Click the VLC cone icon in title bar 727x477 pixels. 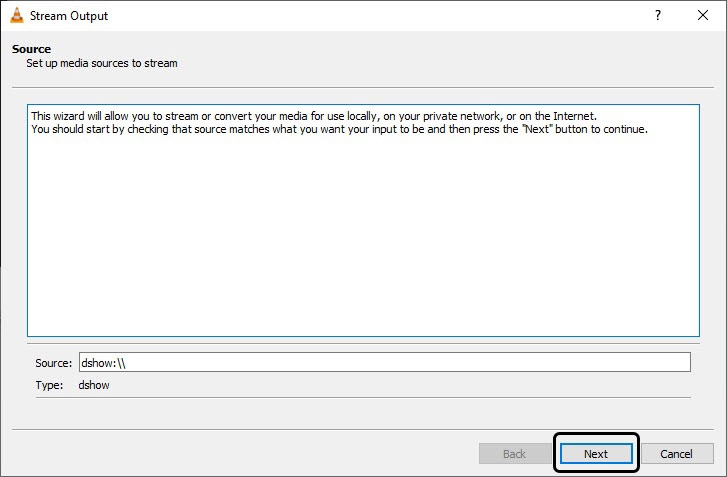click(16, 16)
